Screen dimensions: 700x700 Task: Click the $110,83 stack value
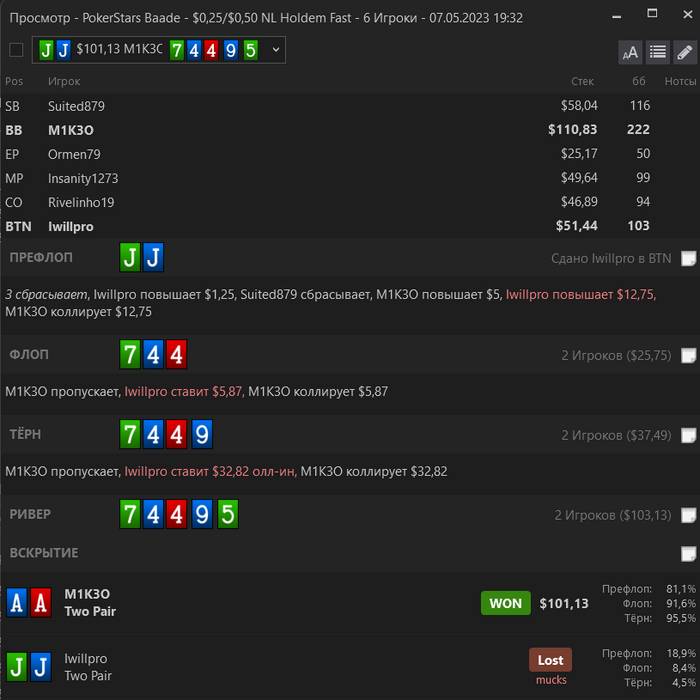tap(572, 130)
